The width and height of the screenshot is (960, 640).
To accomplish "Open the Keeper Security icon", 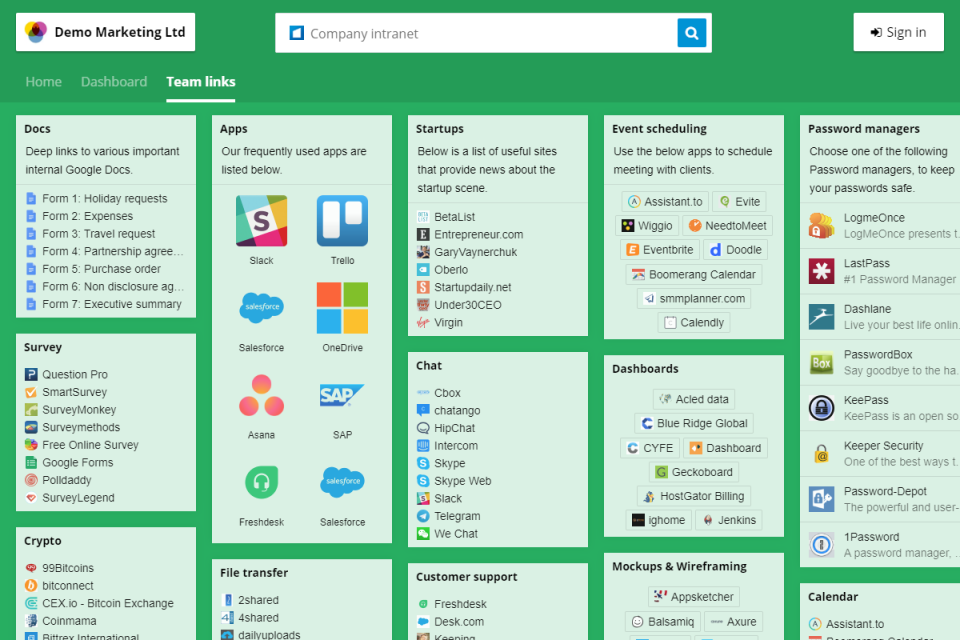I will 822,454.
